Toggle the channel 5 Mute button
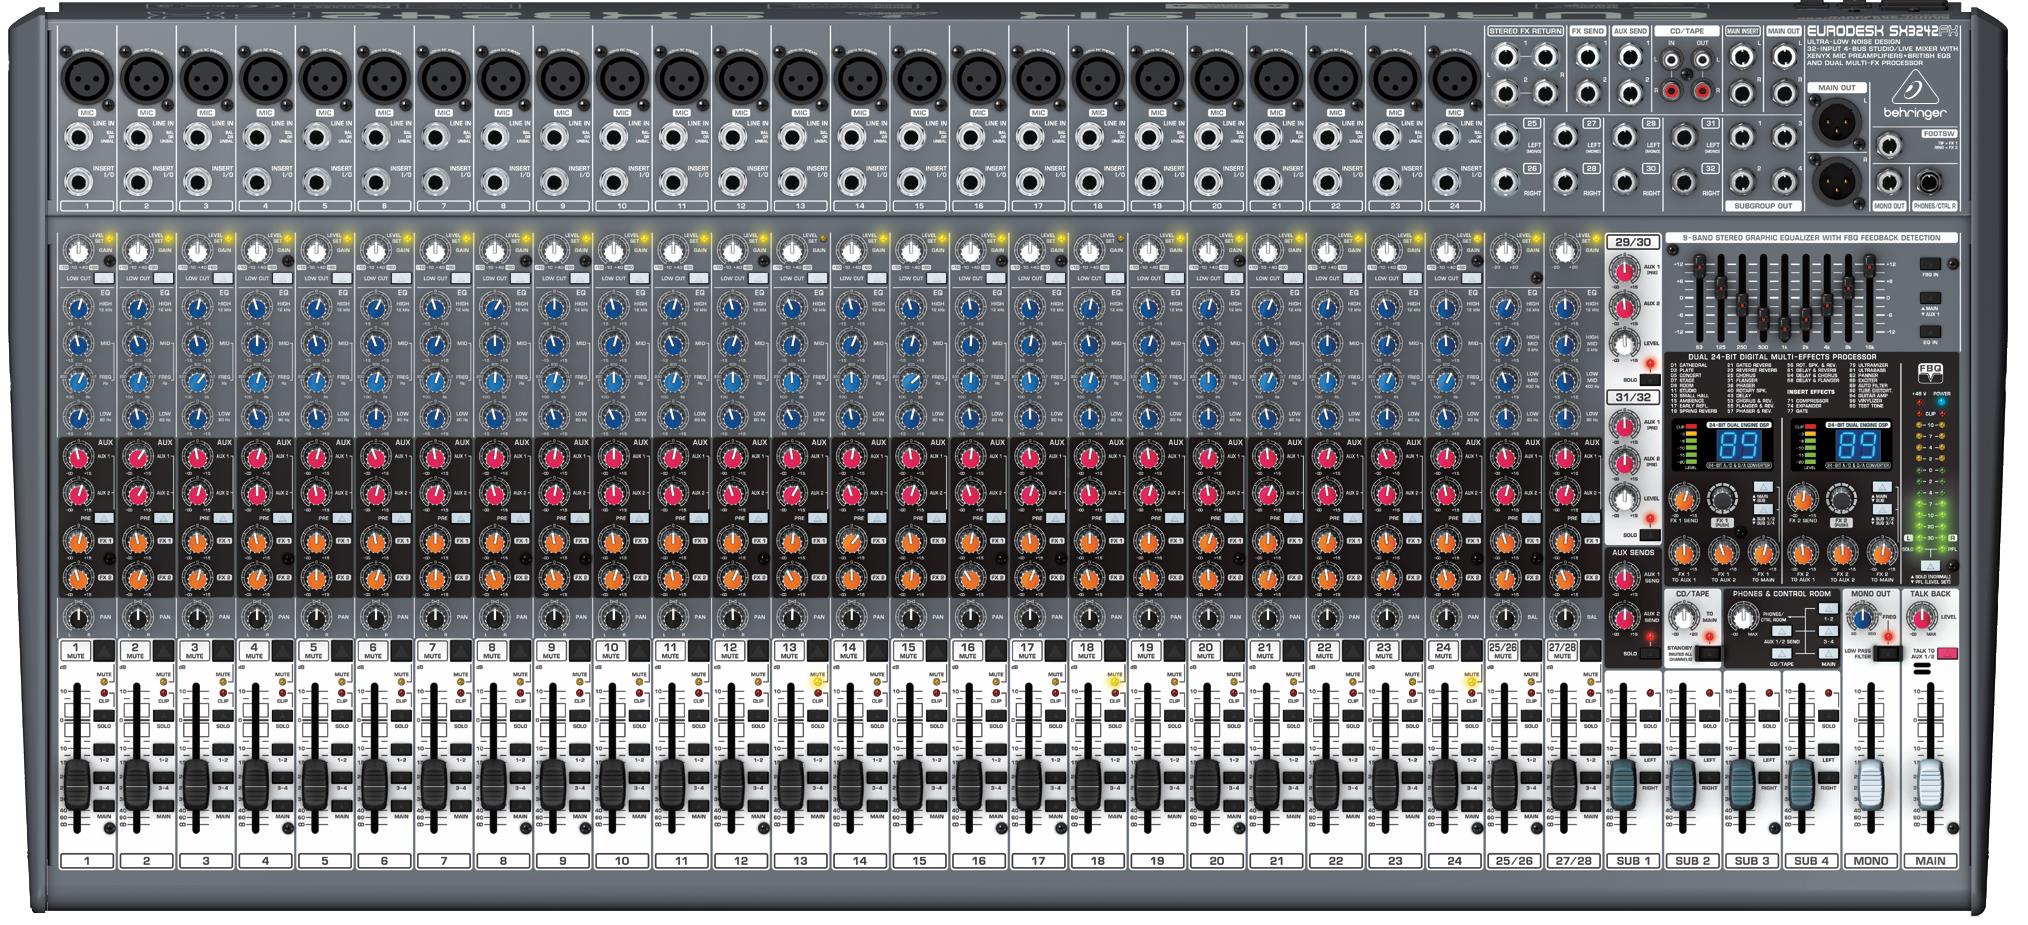The width and height of the screenshot is (2028, 925). pyautogui.click(x=342, y=651)
